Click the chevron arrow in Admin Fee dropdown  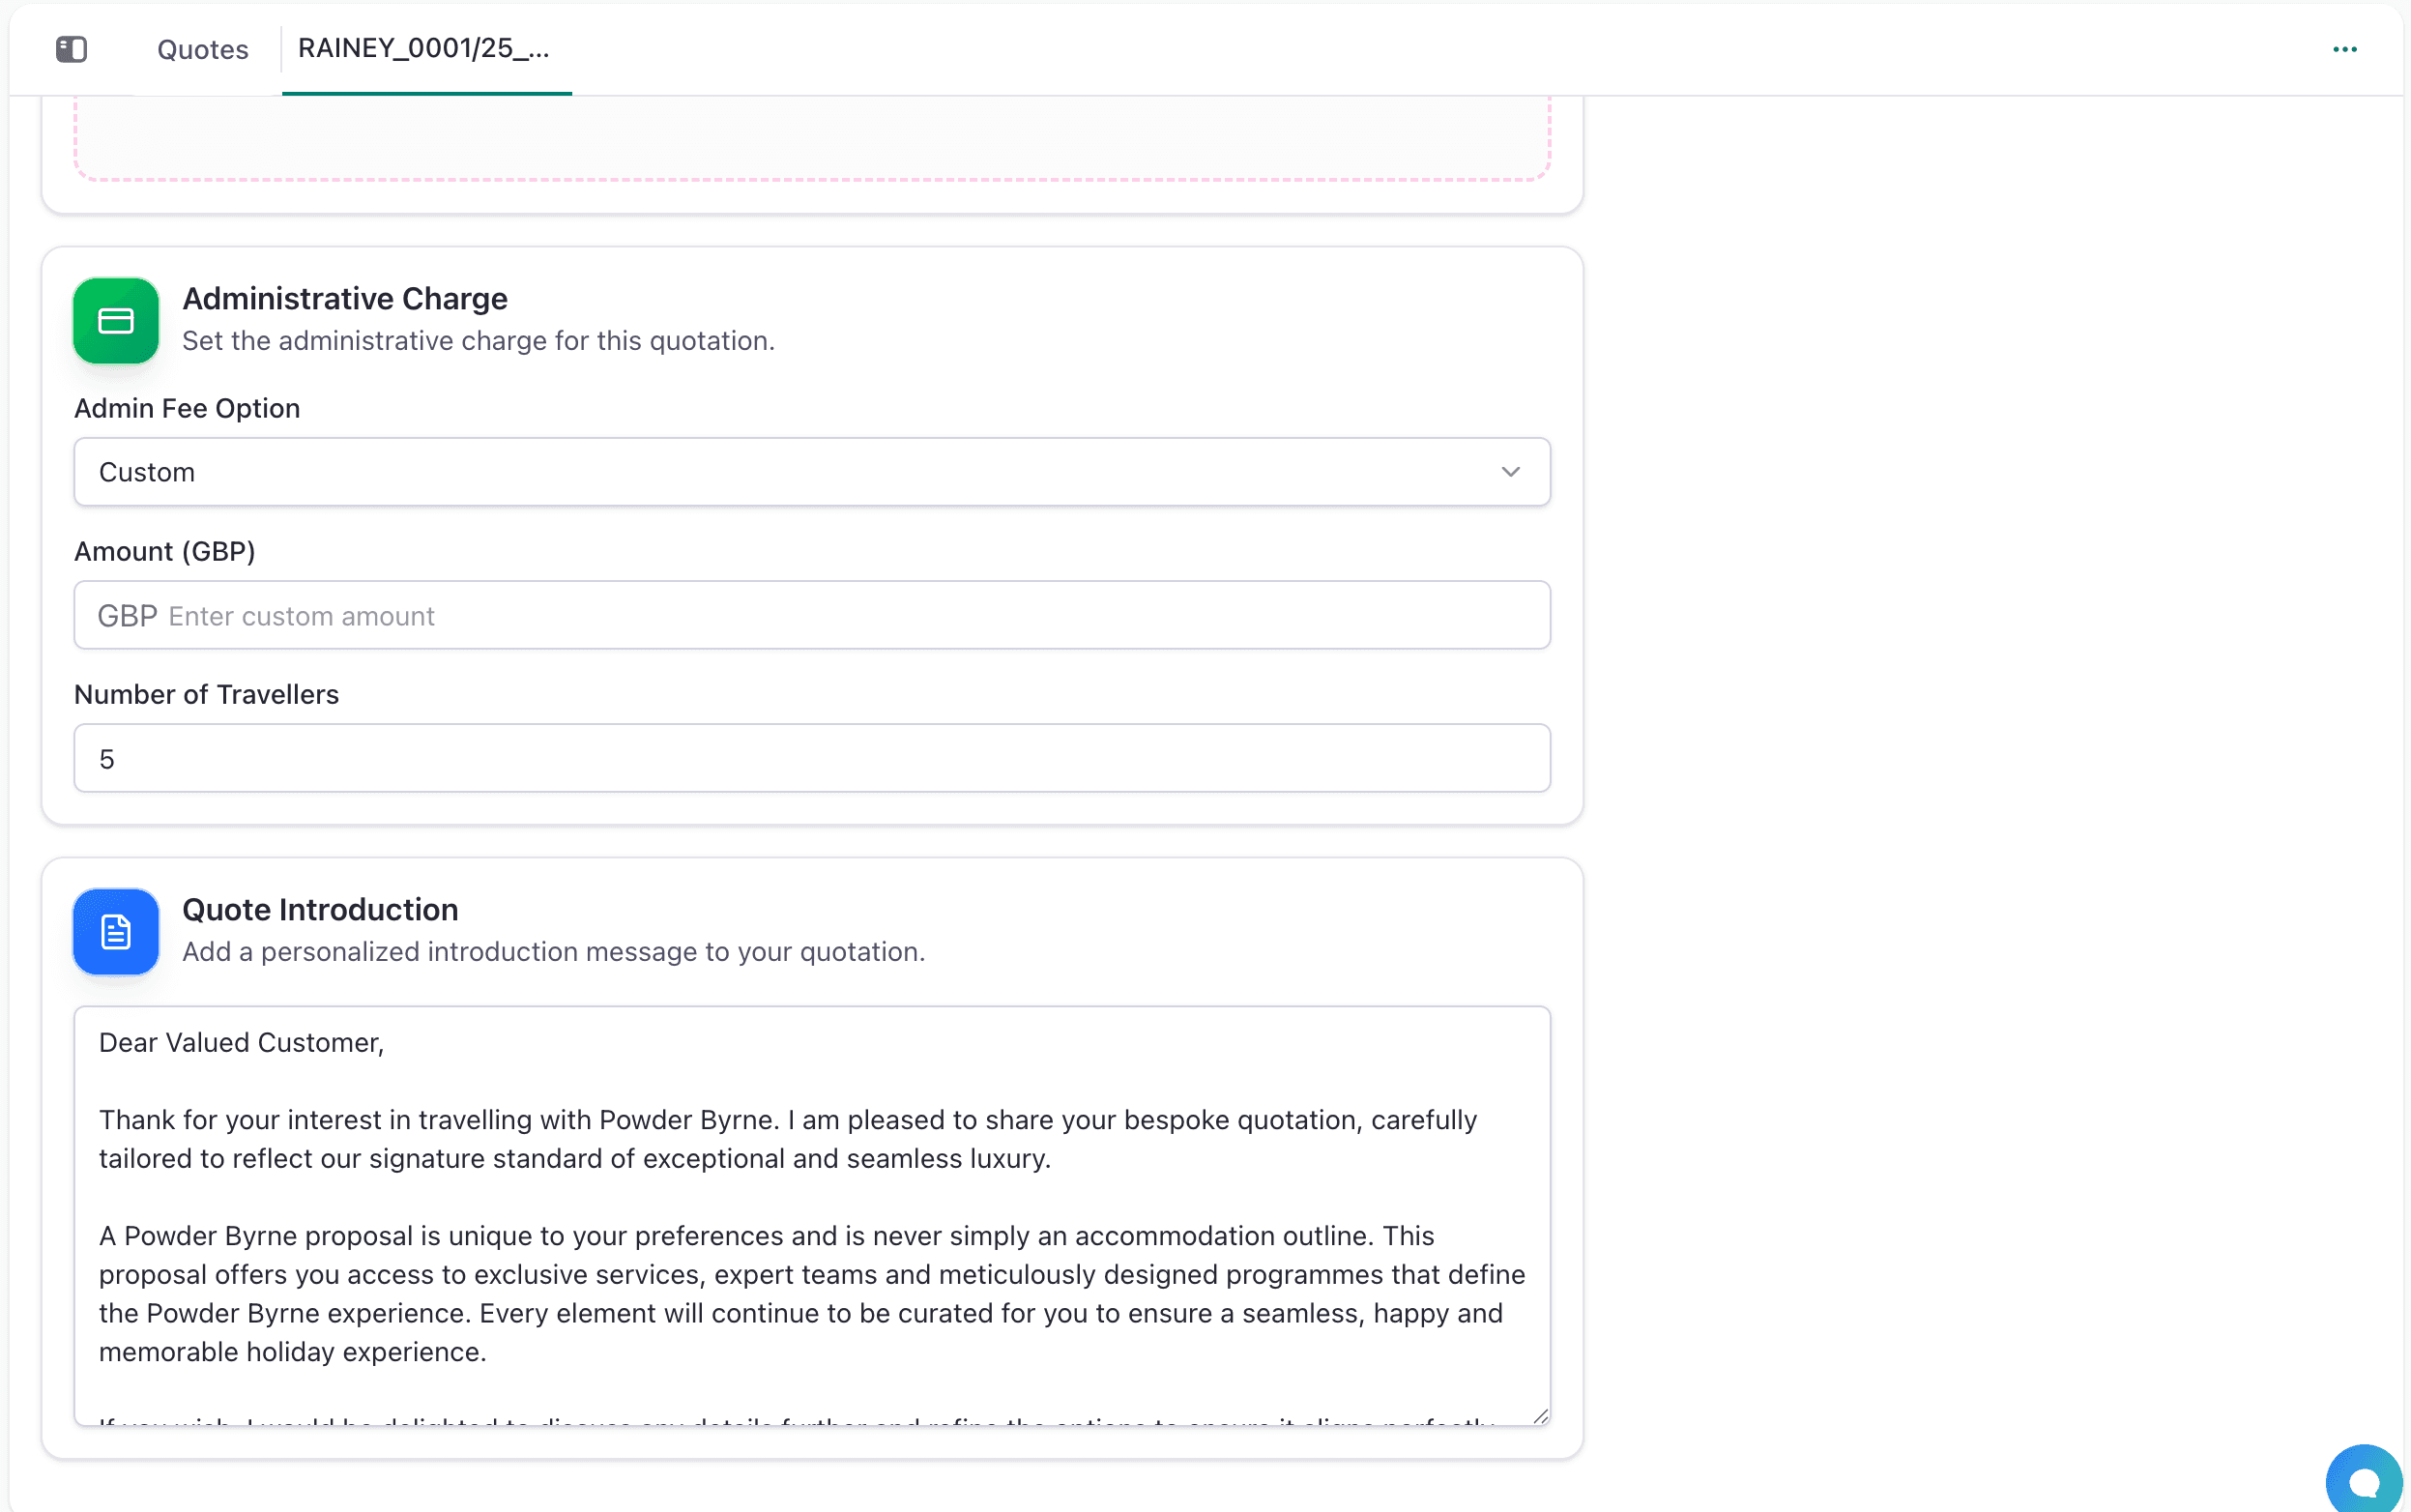[x=1510, y=472]
